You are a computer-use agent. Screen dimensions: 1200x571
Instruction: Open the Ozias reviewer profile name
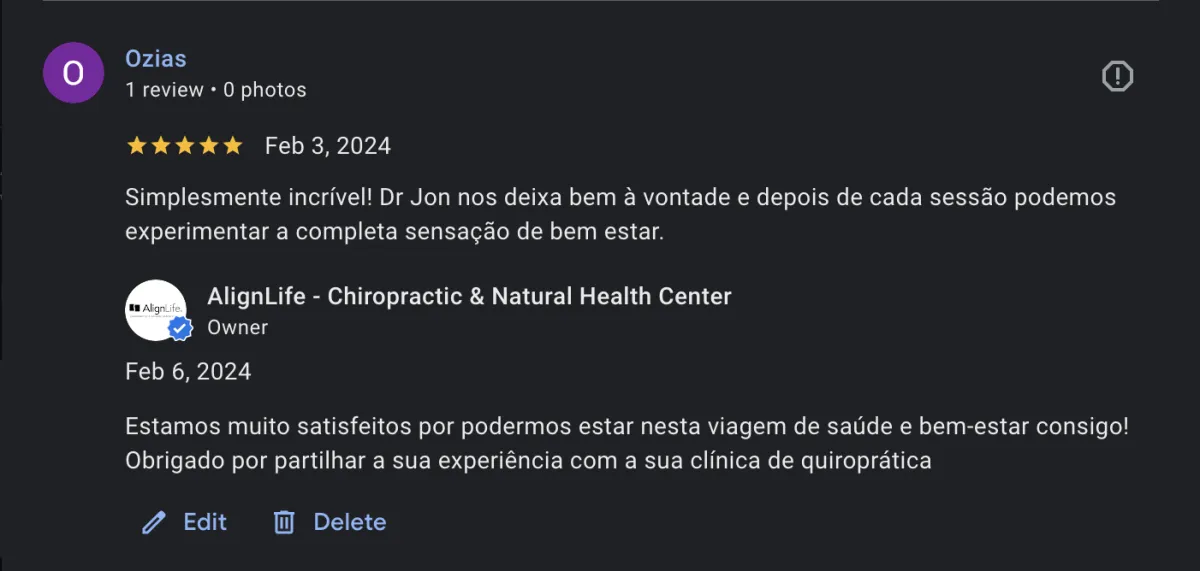[x=156, y=59]
